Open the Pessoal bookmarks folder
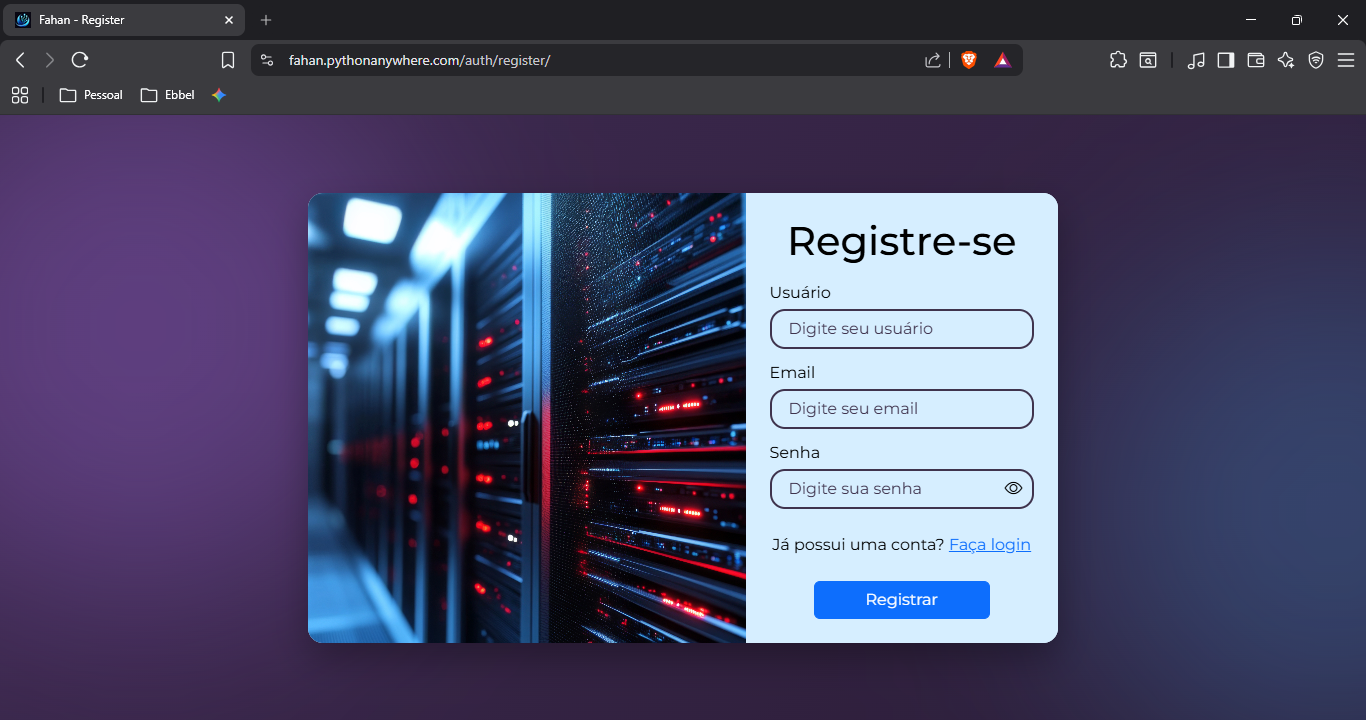This screenshot has width=1366, height=720. point(91,95)
